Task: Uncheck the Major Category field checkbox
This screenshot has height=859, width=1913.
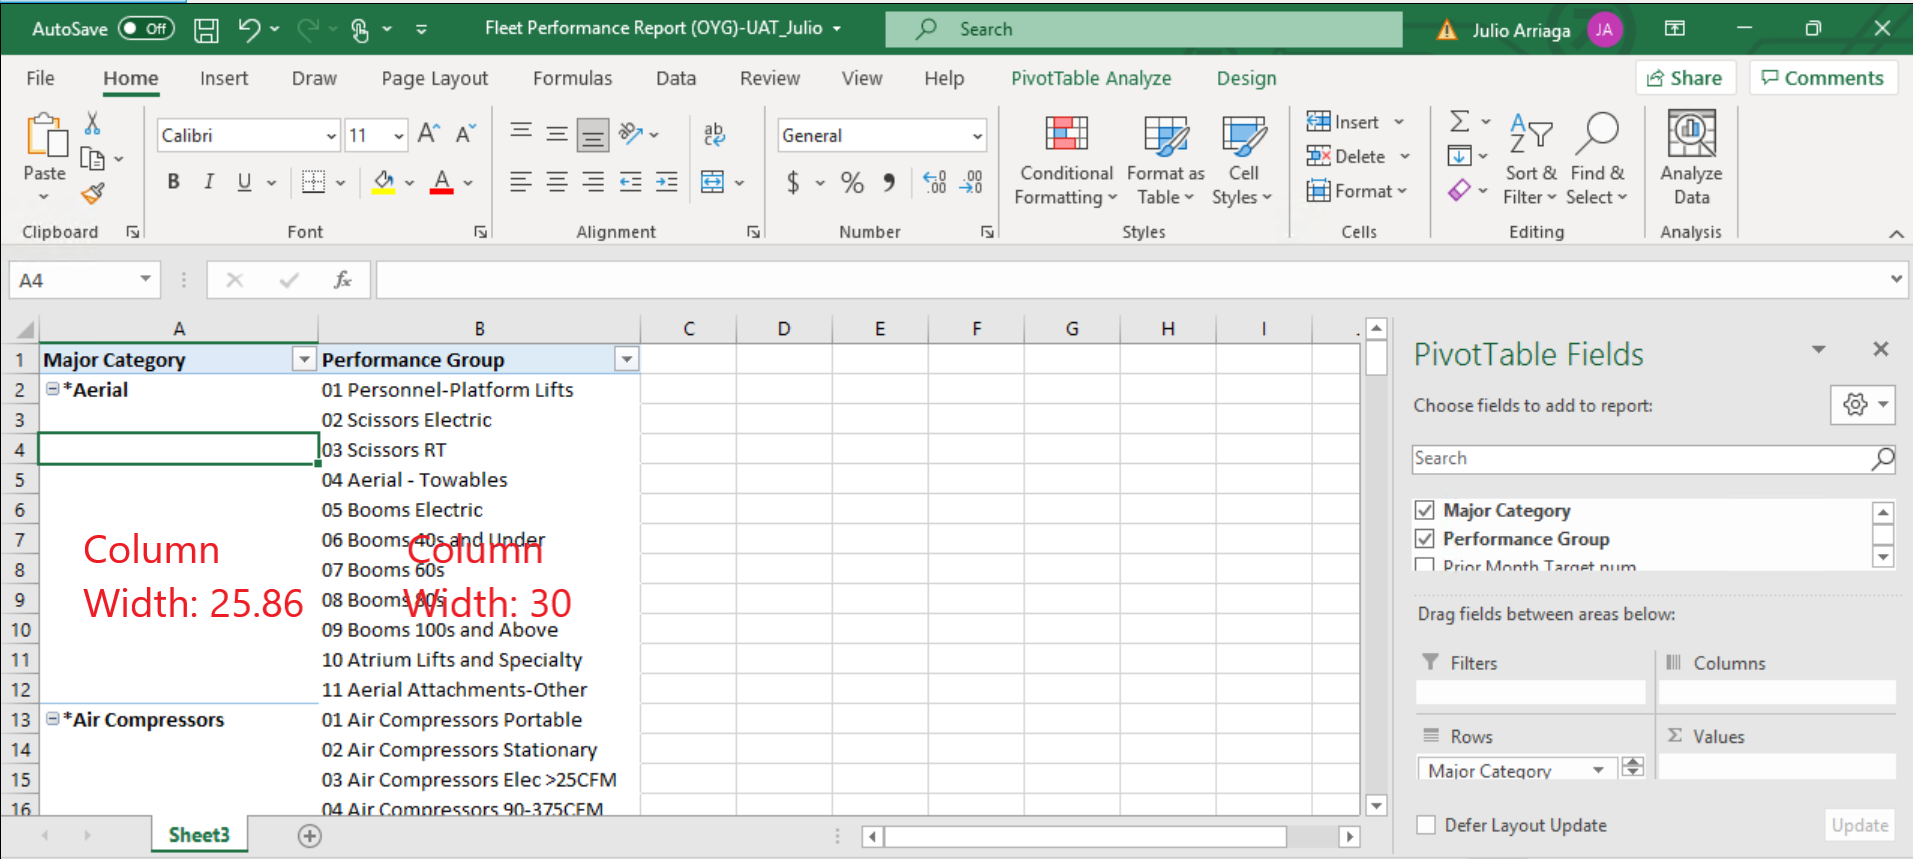Action: click(x=1425, y=511)
